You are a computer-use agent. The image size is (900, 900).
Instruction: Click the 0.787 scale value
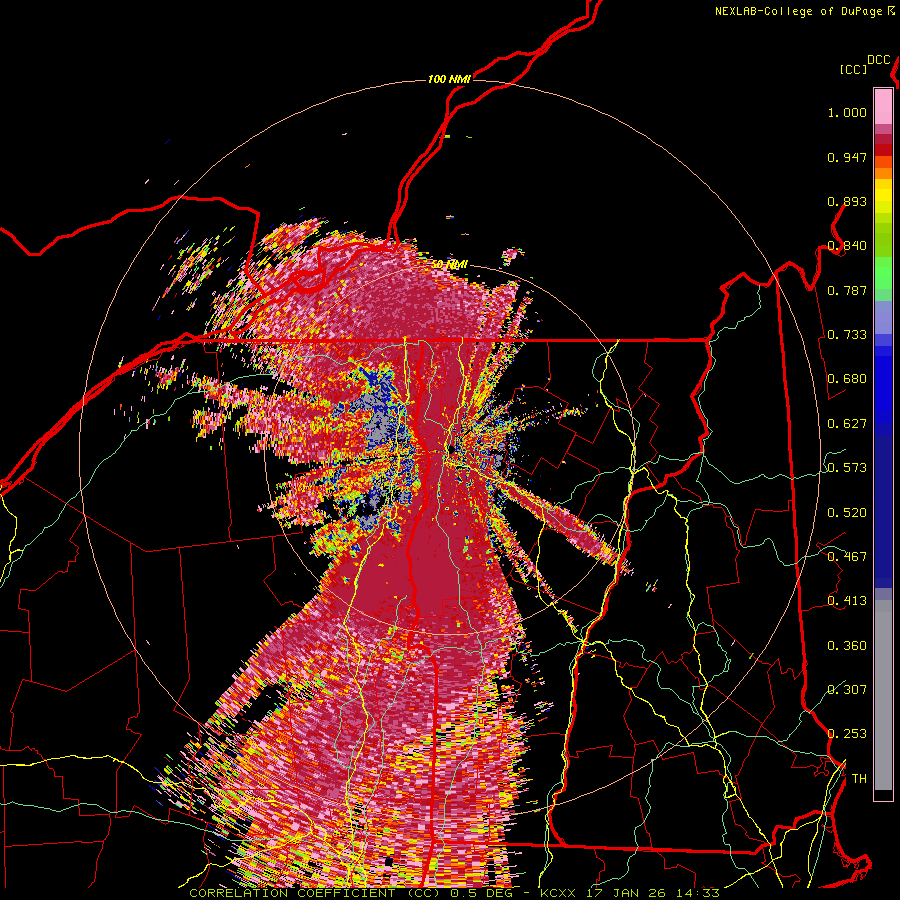[847, 290]
